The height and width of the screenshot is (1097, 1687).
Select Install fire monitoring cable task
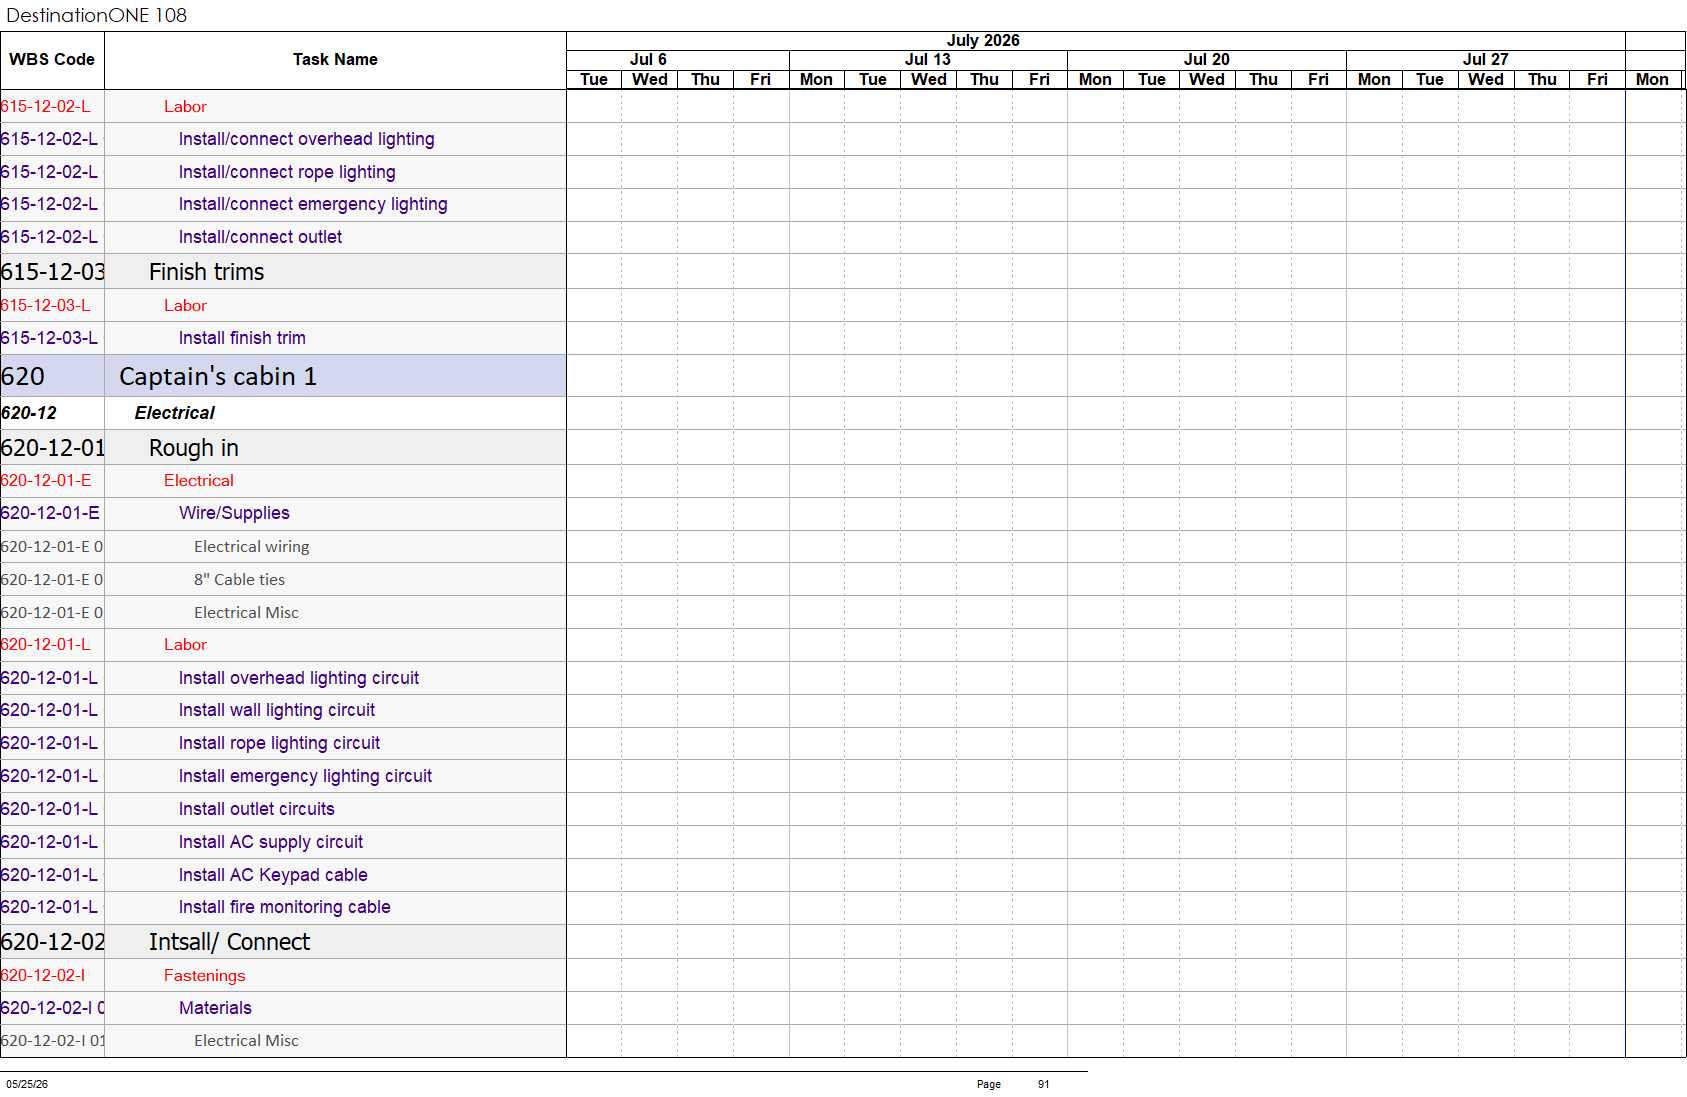284,907
